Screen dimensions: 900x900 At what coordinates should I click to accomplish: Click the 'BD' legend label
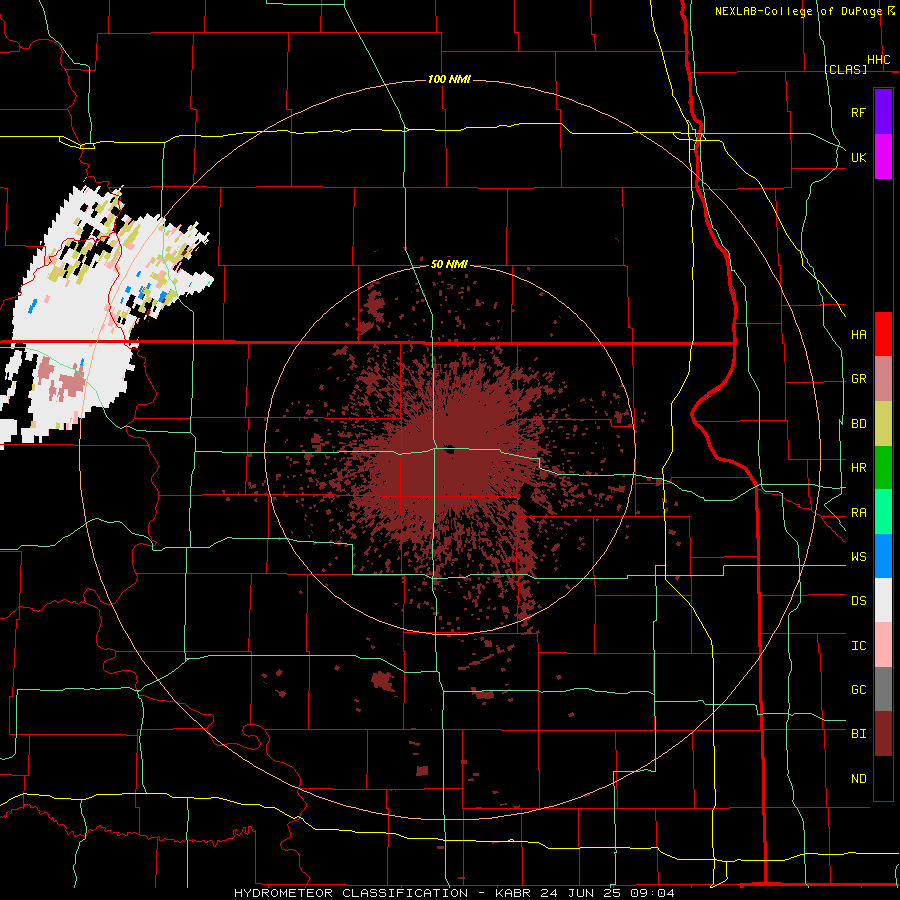click(x=858, y=424)
